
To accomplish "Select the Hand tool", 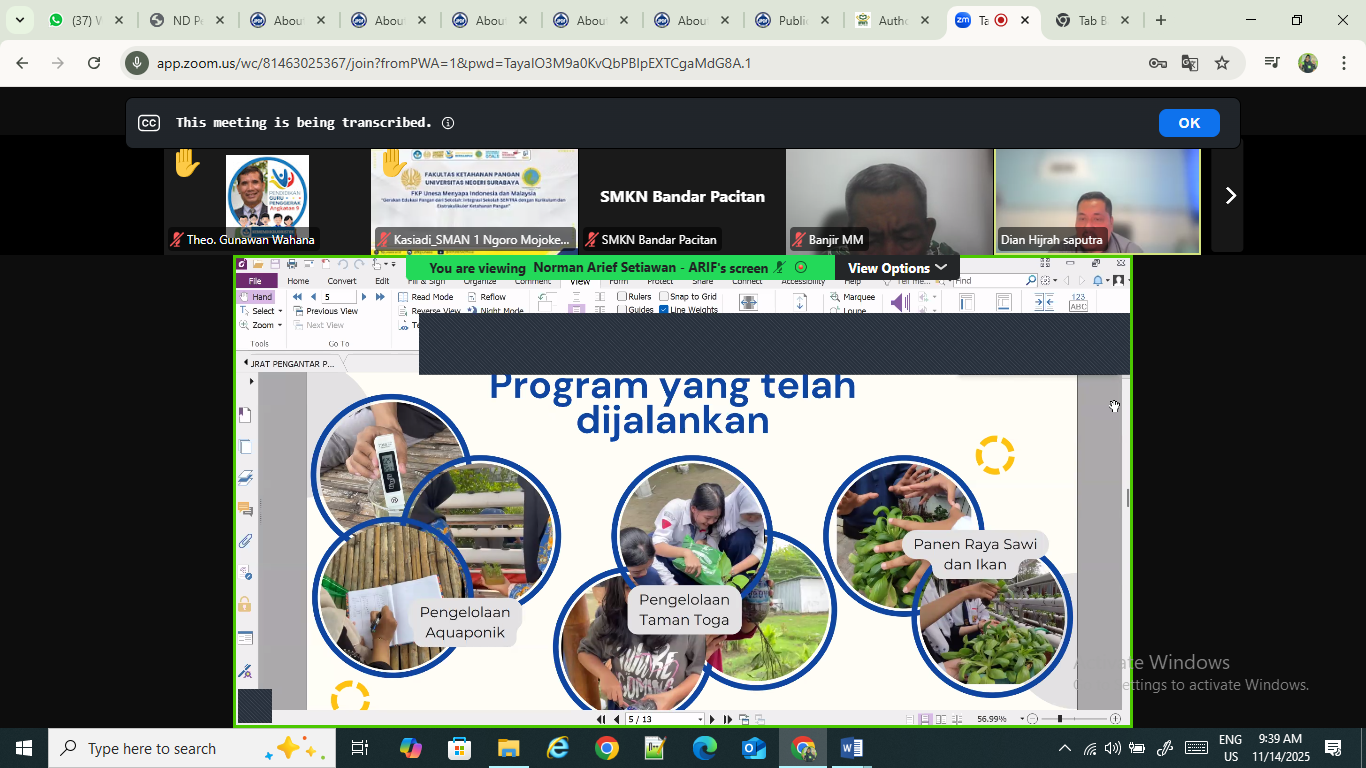I will pyautogui.click(x=256, y=297).
